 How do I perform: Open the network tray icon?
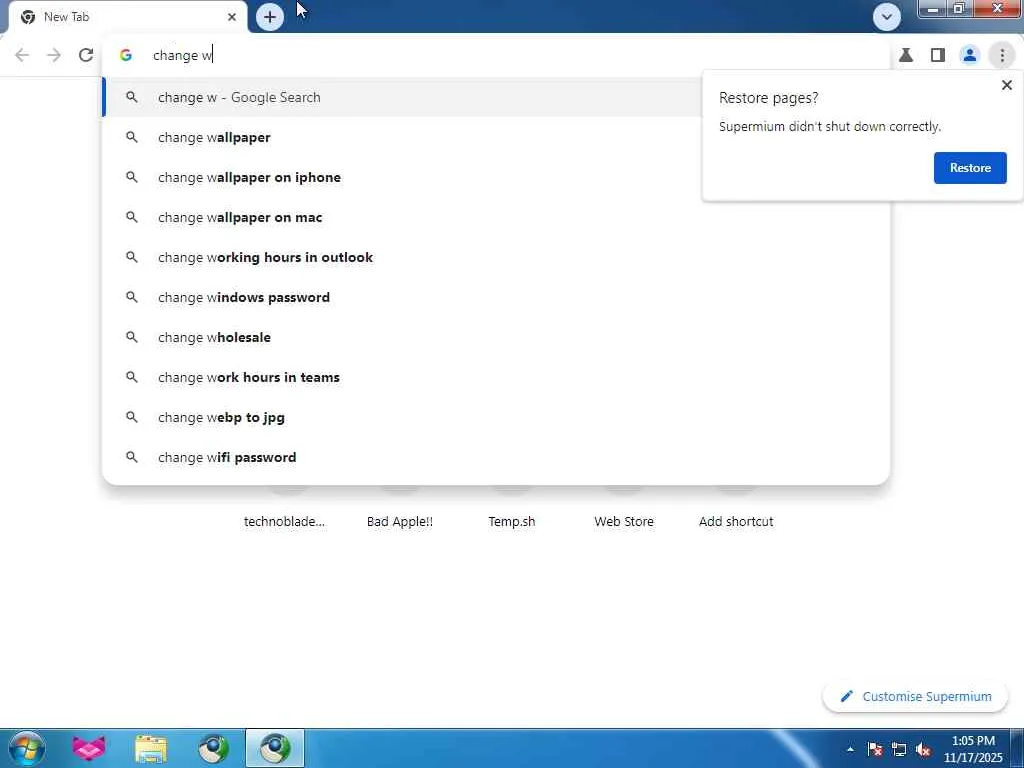coord(899,749)
